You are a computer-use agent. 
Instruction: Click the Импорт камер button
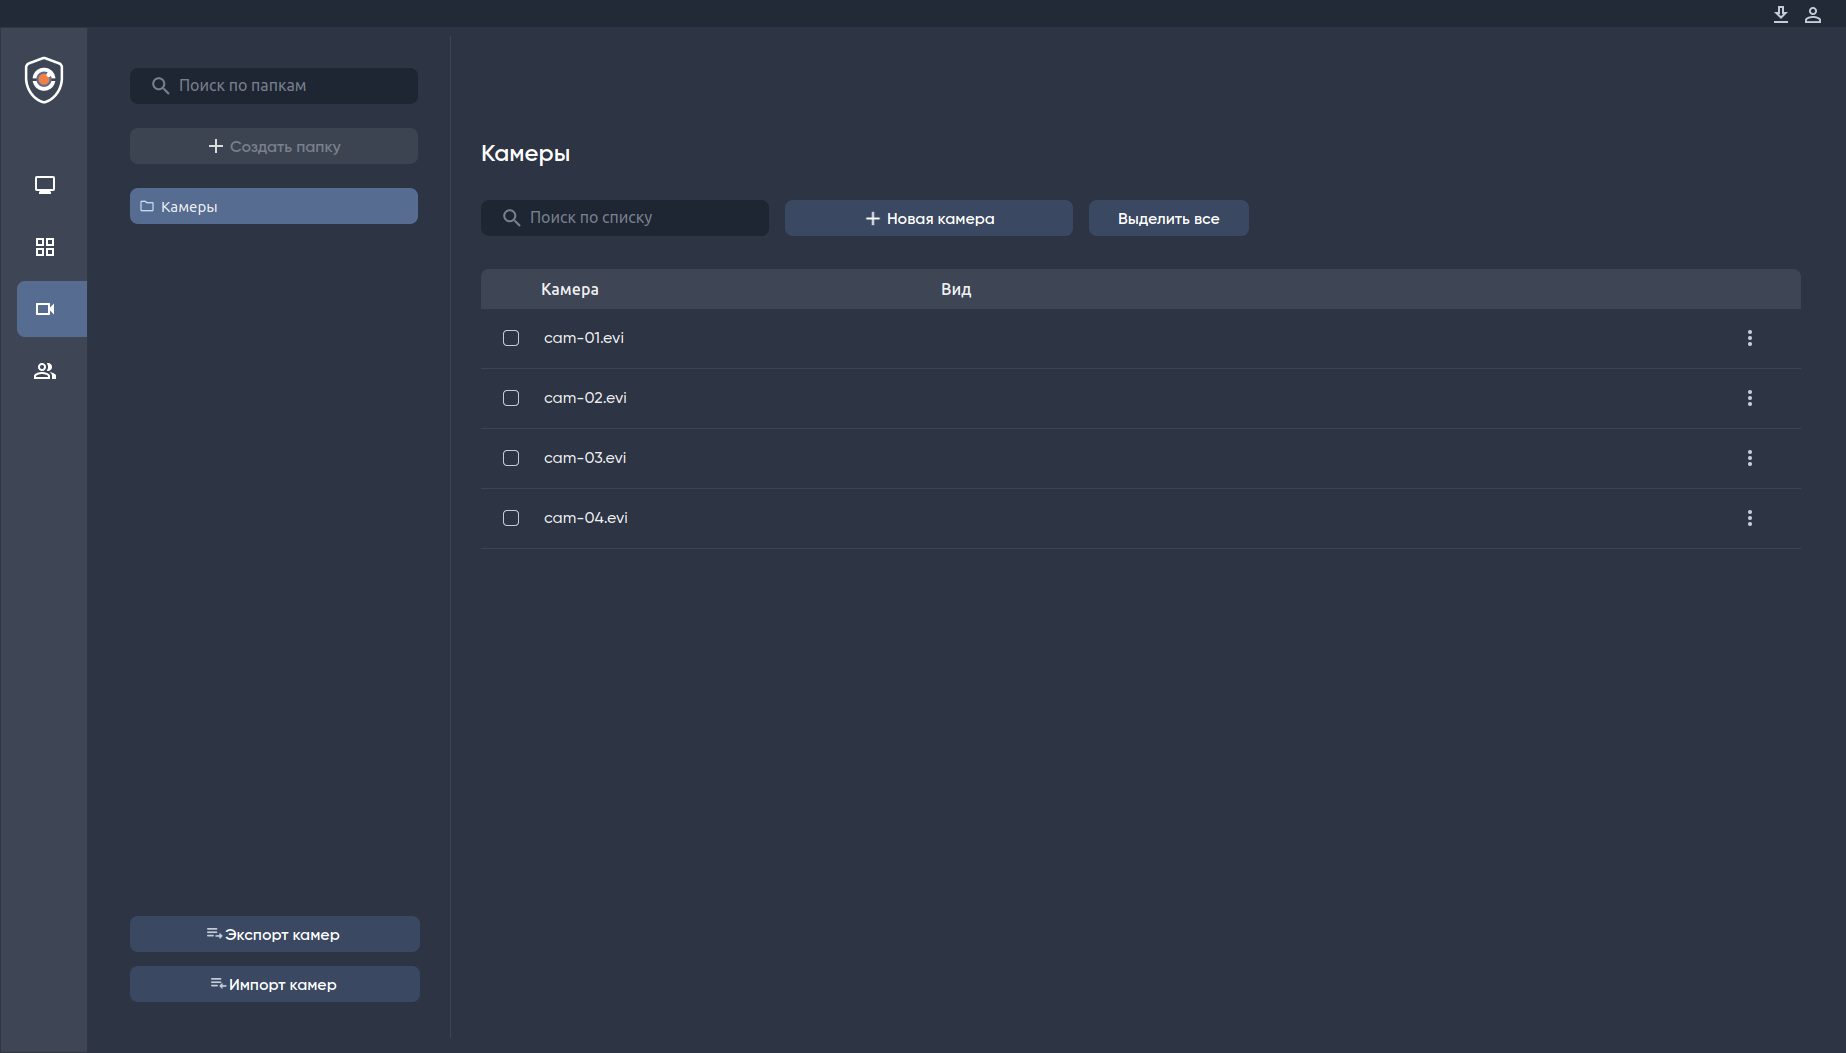click(x=275, y=984)
